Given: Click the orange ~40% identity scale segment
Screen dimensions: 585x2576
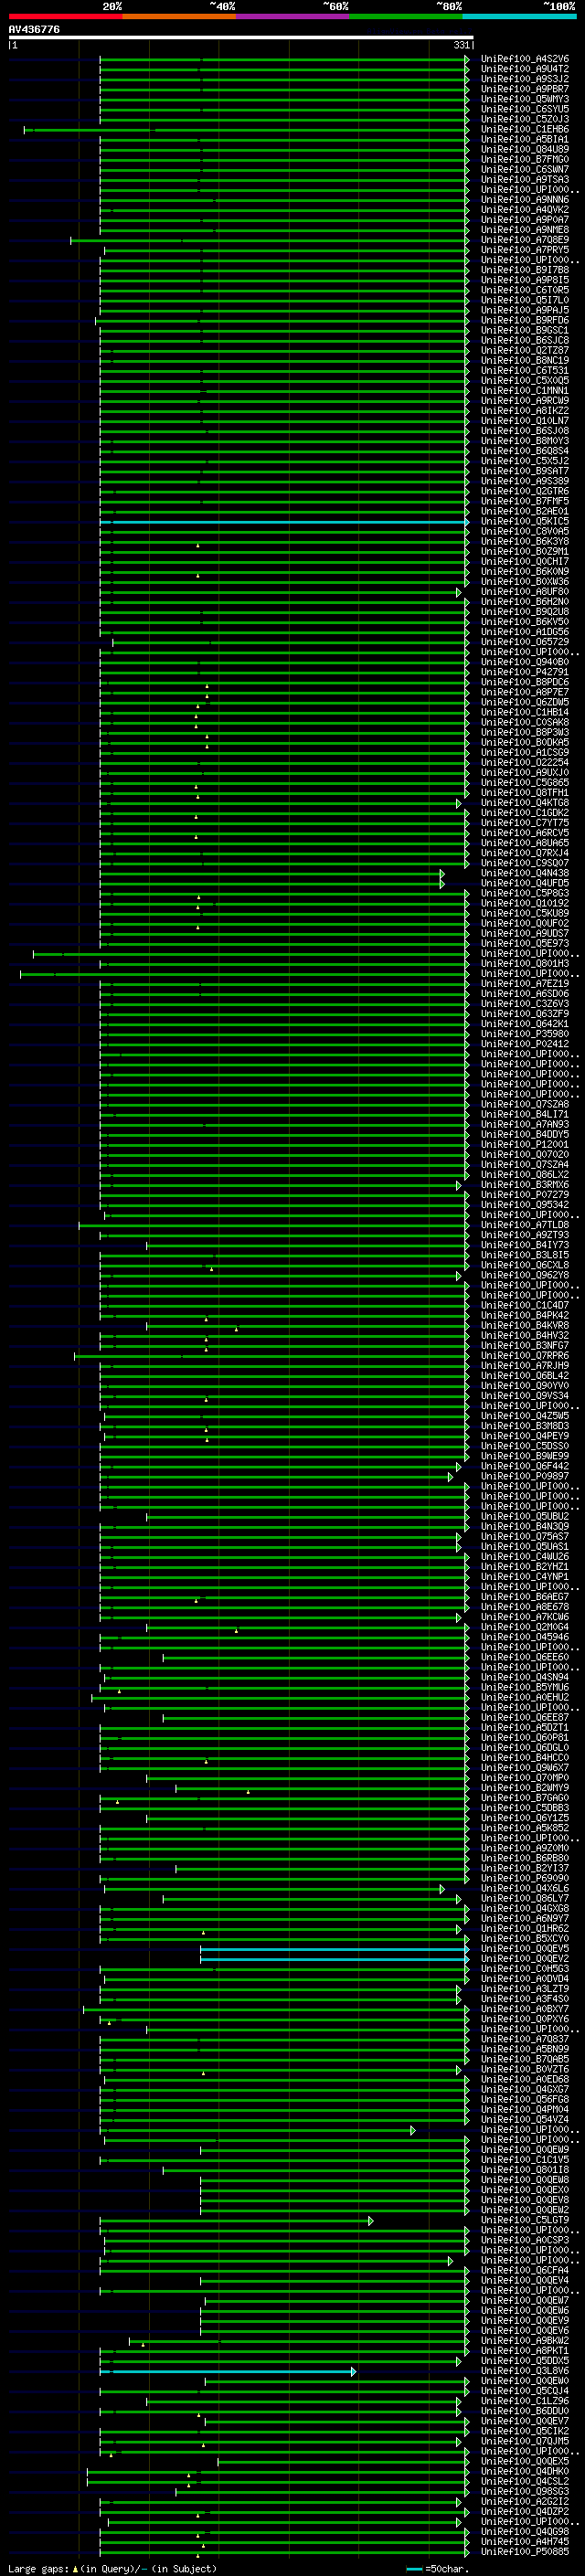Looking at the screenshot, I should tap(179, 16).
